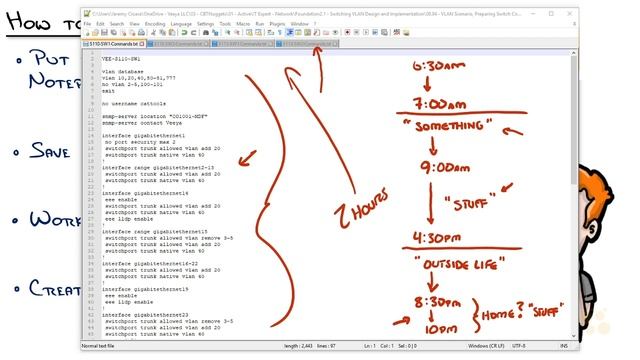Open the Tools menu
This screenshot has height=360, width=640.
pyautogui.click(x=225, y=24)
